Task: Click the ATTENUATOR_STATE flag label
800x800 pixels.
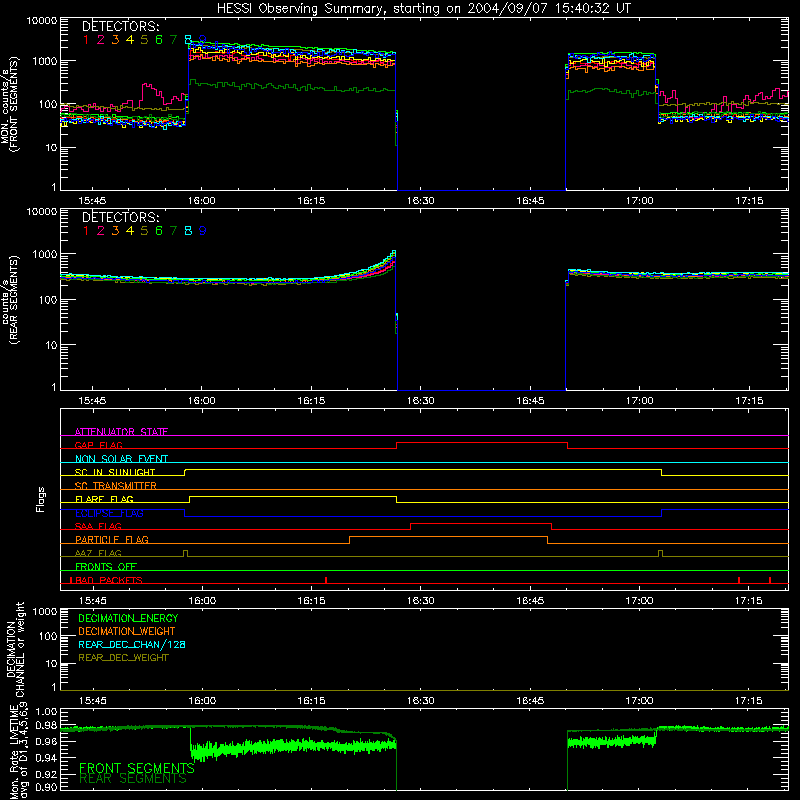Action: point(121,432)
